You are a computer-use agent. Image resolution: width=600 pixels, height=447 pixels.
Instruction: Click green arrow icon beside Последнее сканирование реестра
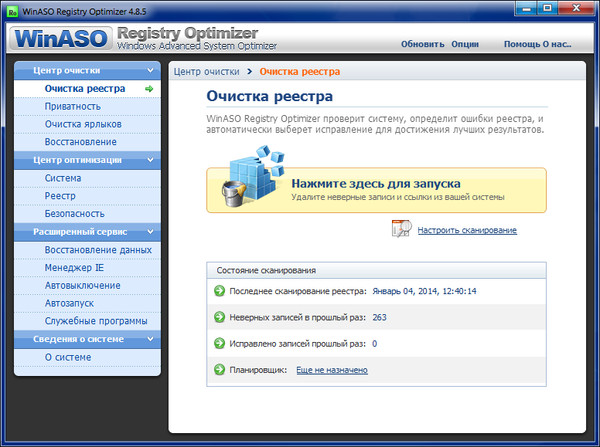[219, 291]
